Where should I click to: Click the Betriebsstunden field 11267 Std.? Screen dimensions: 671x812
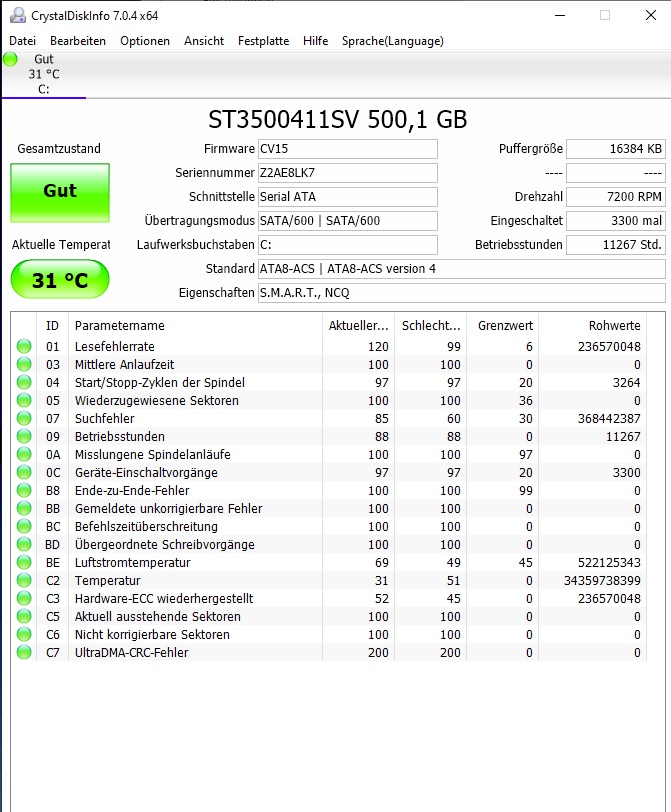click(616, 245)
